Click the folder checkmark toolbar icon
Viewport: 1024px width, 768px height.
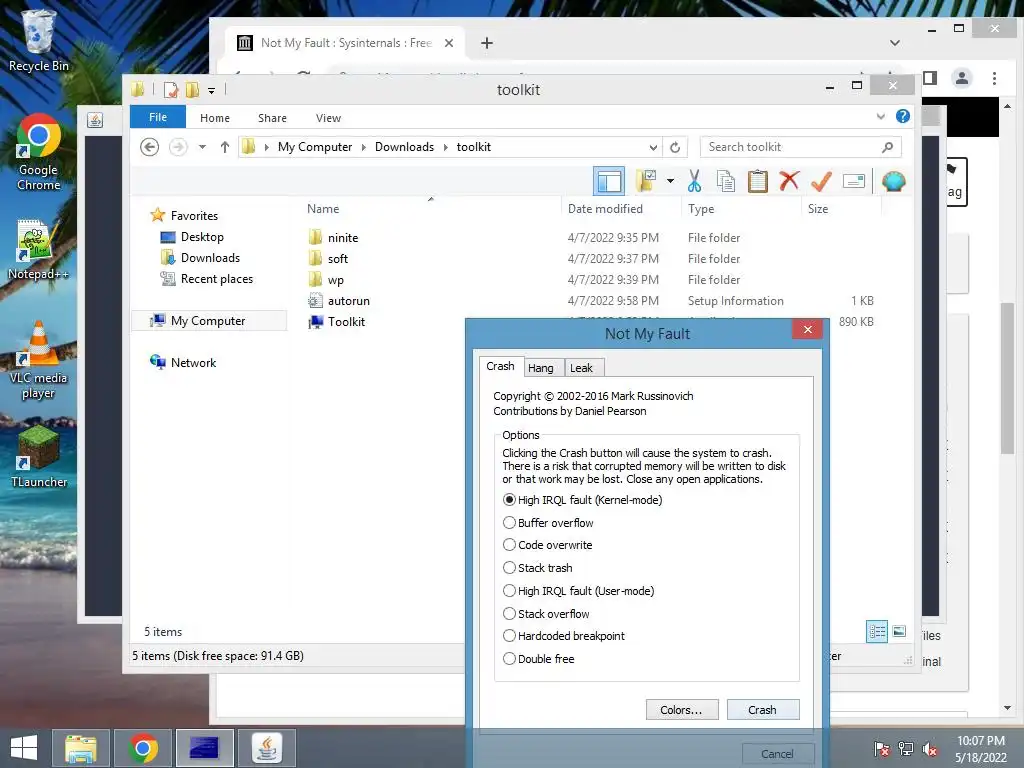click(x=647, y=181)
